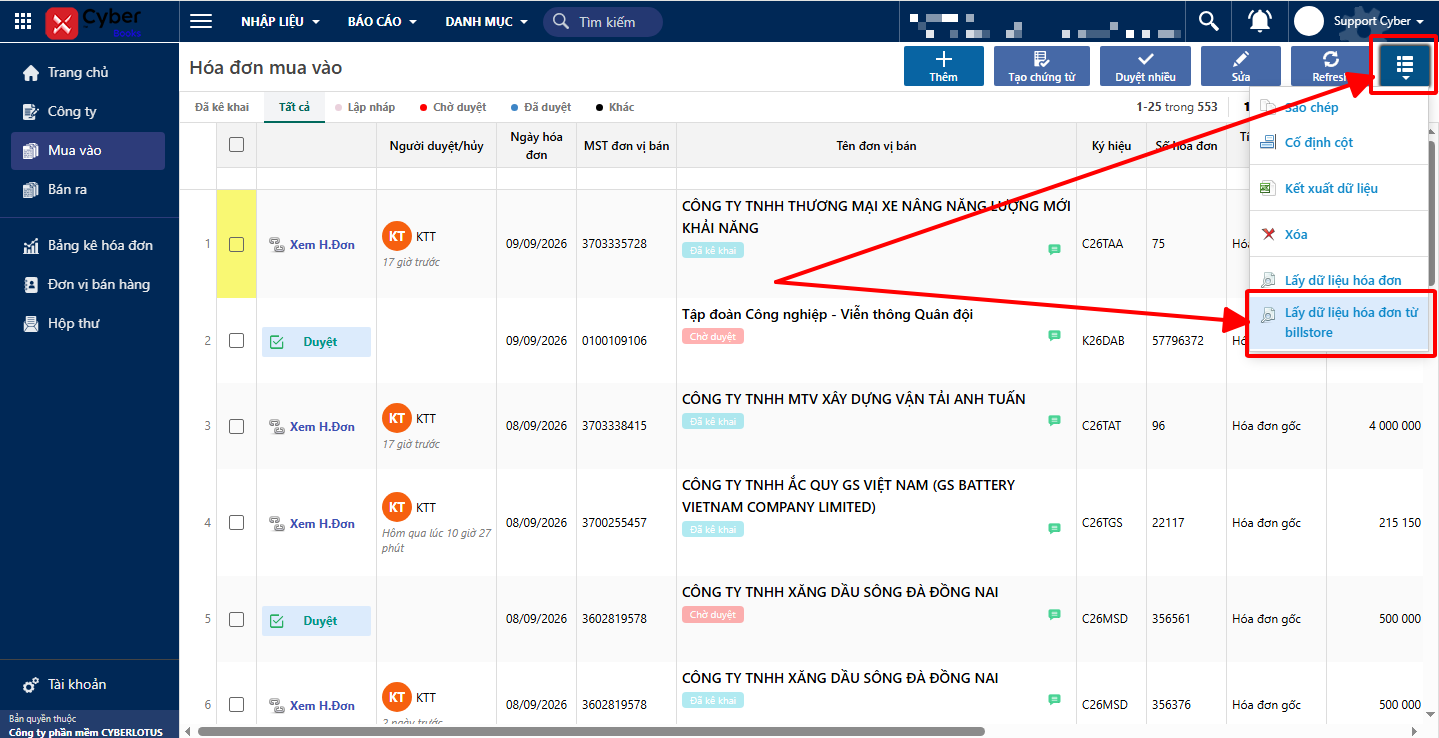Open comment icon for XÂY DỰNG VẬN TẢI ANH TUẤN row

click(1054, 421)
